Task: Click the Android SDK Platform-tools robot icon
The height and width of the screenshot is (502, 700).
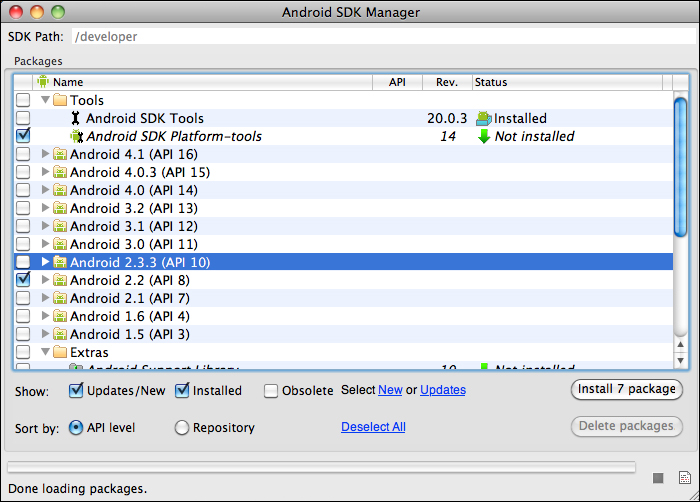Action: point(77,136)
